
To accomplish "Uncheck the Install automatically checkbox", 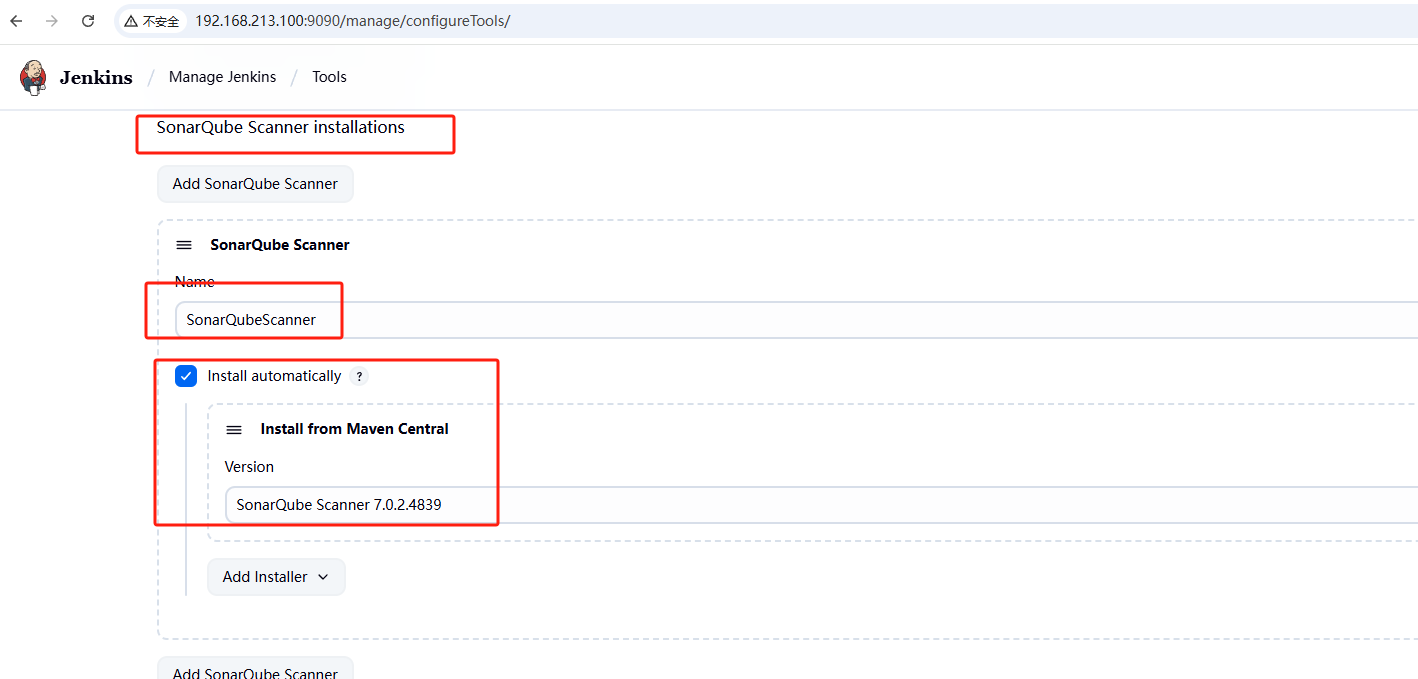I will coord(186,376).
